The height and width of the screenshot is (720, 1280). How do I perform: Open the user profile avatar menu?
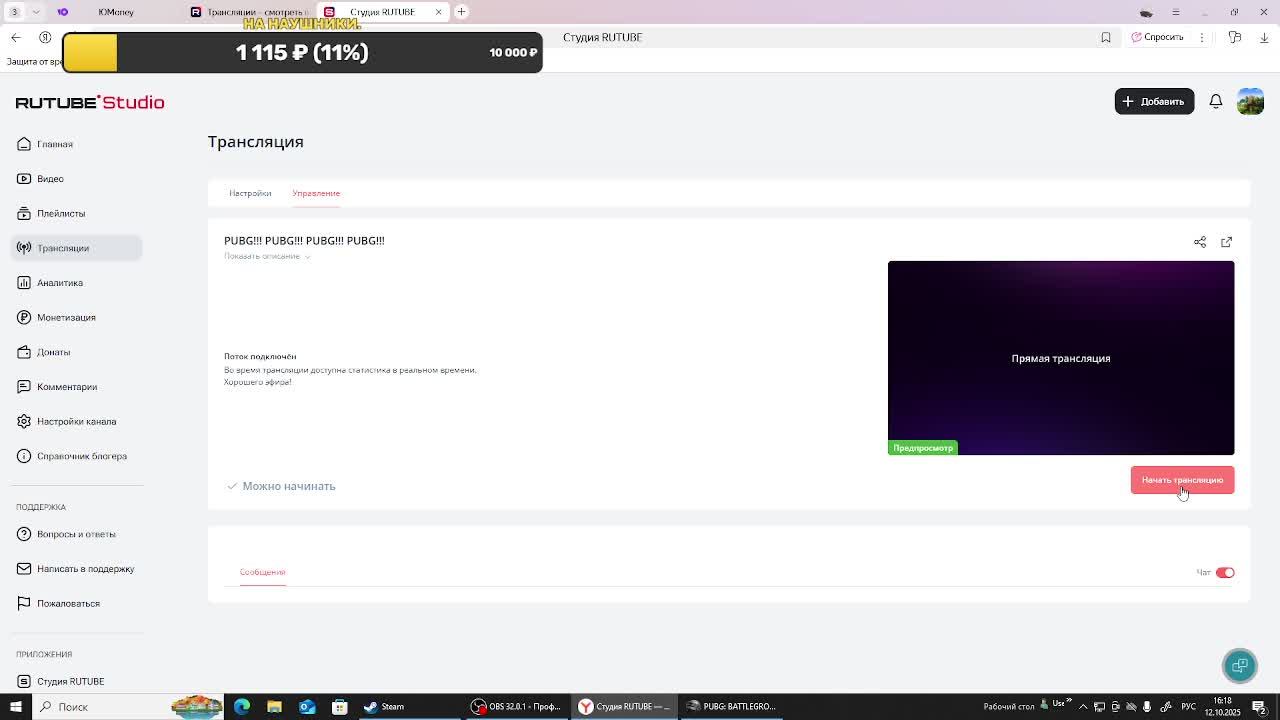tap(1250, 101)
